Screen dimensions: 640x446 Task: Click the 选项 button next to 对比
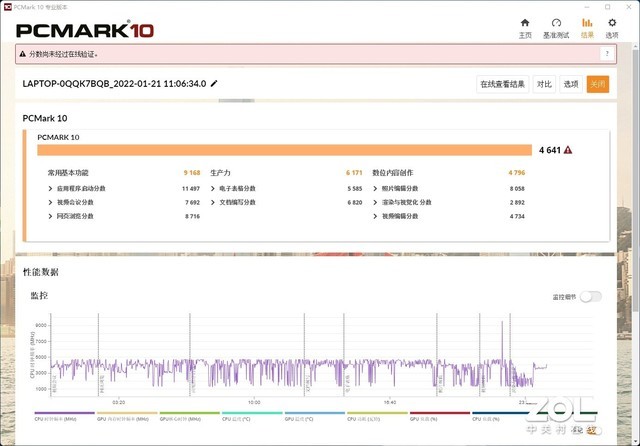coord(571,84)
